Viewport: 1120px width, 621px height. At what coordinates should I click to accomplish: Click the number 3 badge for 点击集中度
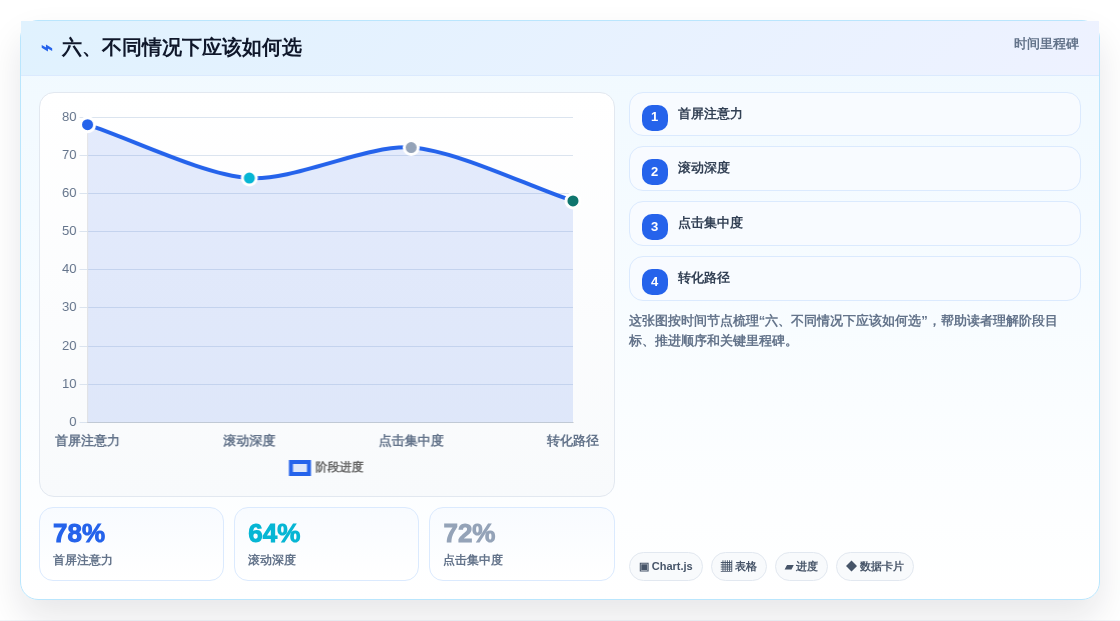click(x=654, y=227)
